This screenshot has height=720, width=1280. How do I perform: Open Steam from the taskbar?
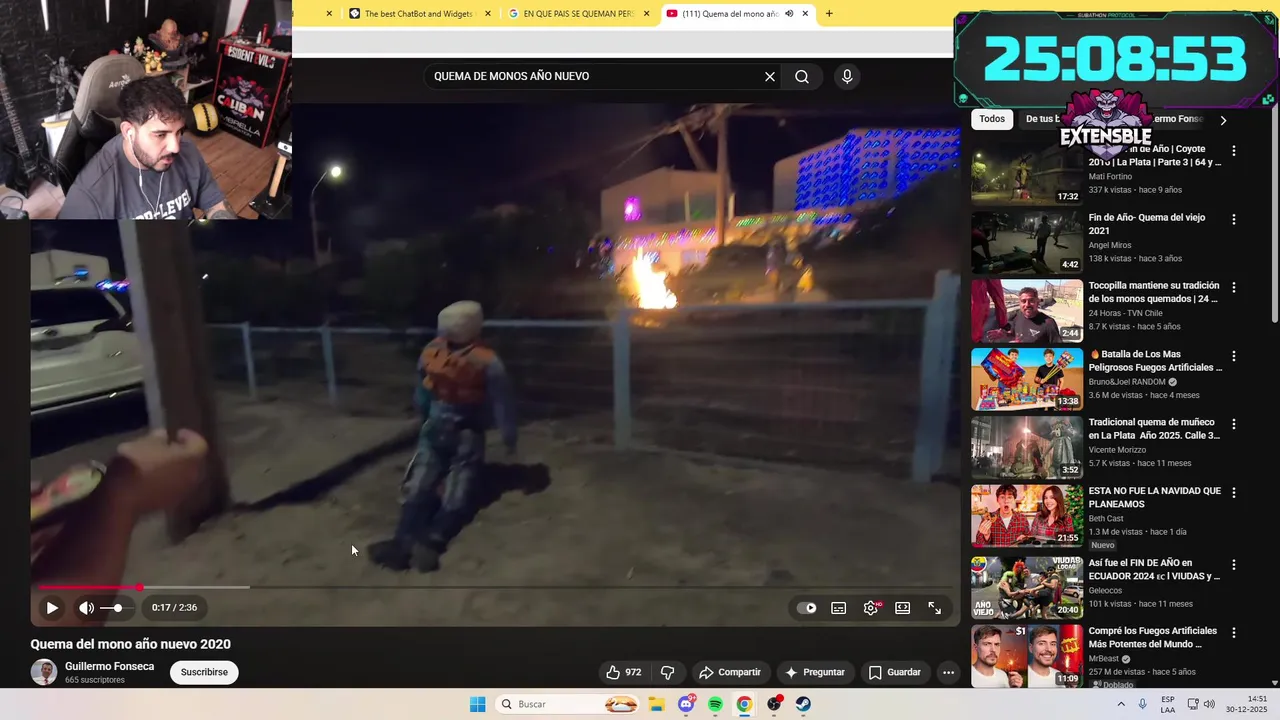pyautogui.click(x=803, y=704)
